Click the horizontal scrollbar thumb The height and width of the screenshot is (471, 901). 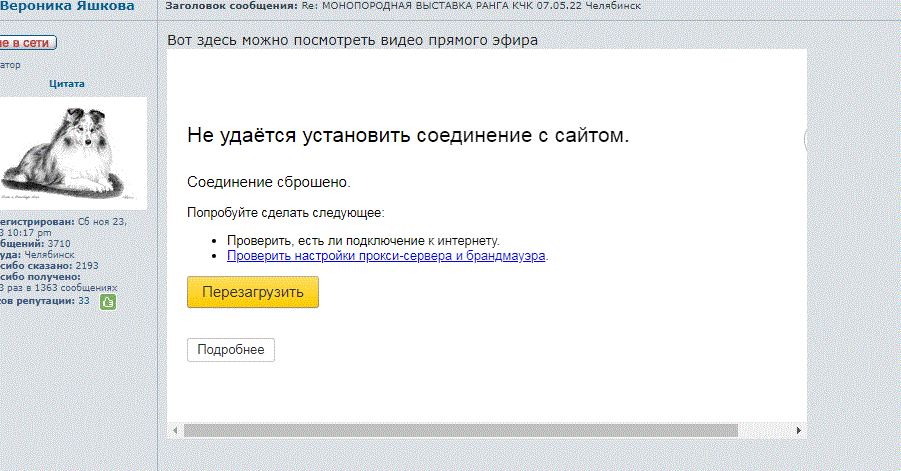coord(461,430)
